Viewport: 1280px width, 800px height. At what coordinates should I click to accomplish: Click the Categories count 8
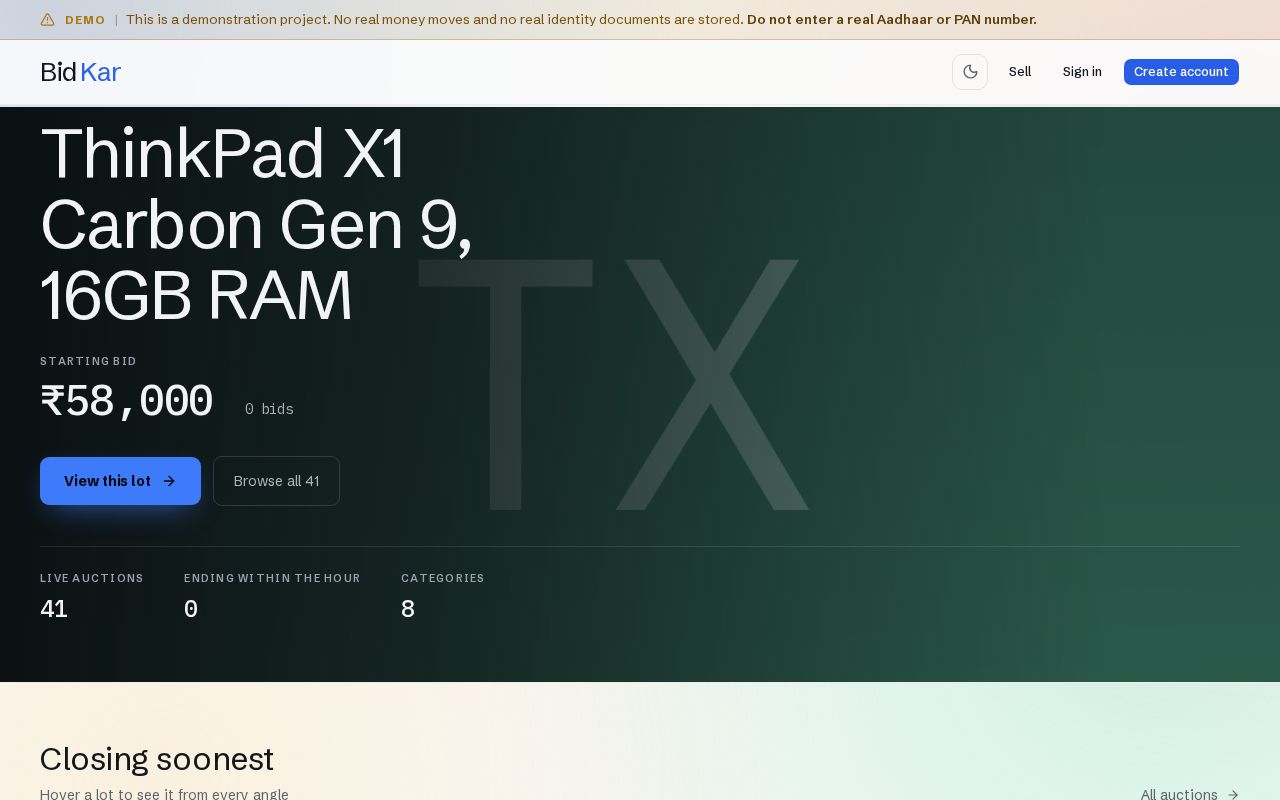point(408,609)
